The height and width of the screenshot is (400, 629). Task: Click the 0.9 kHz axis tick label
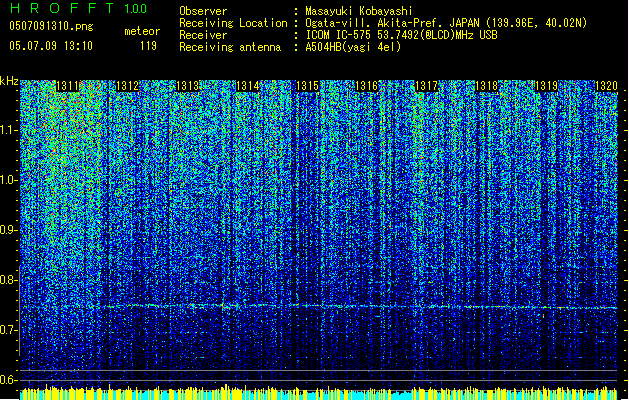pos(8,230)
